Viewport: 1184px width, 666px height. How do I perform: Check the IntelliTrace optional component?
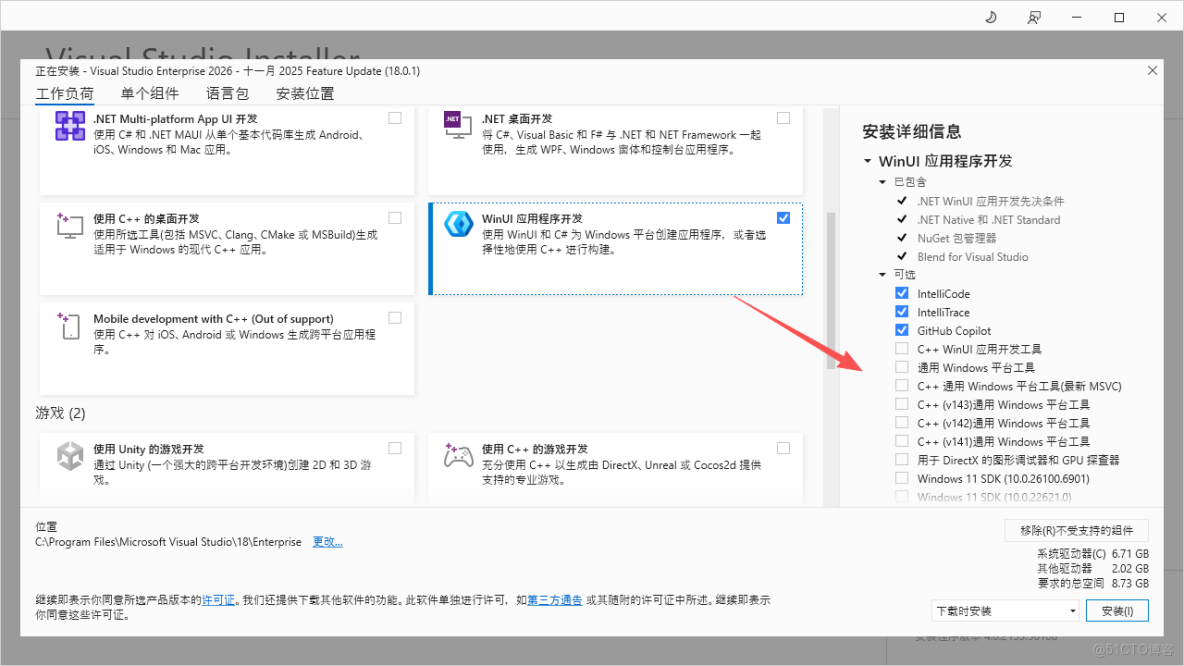(902, 311)
